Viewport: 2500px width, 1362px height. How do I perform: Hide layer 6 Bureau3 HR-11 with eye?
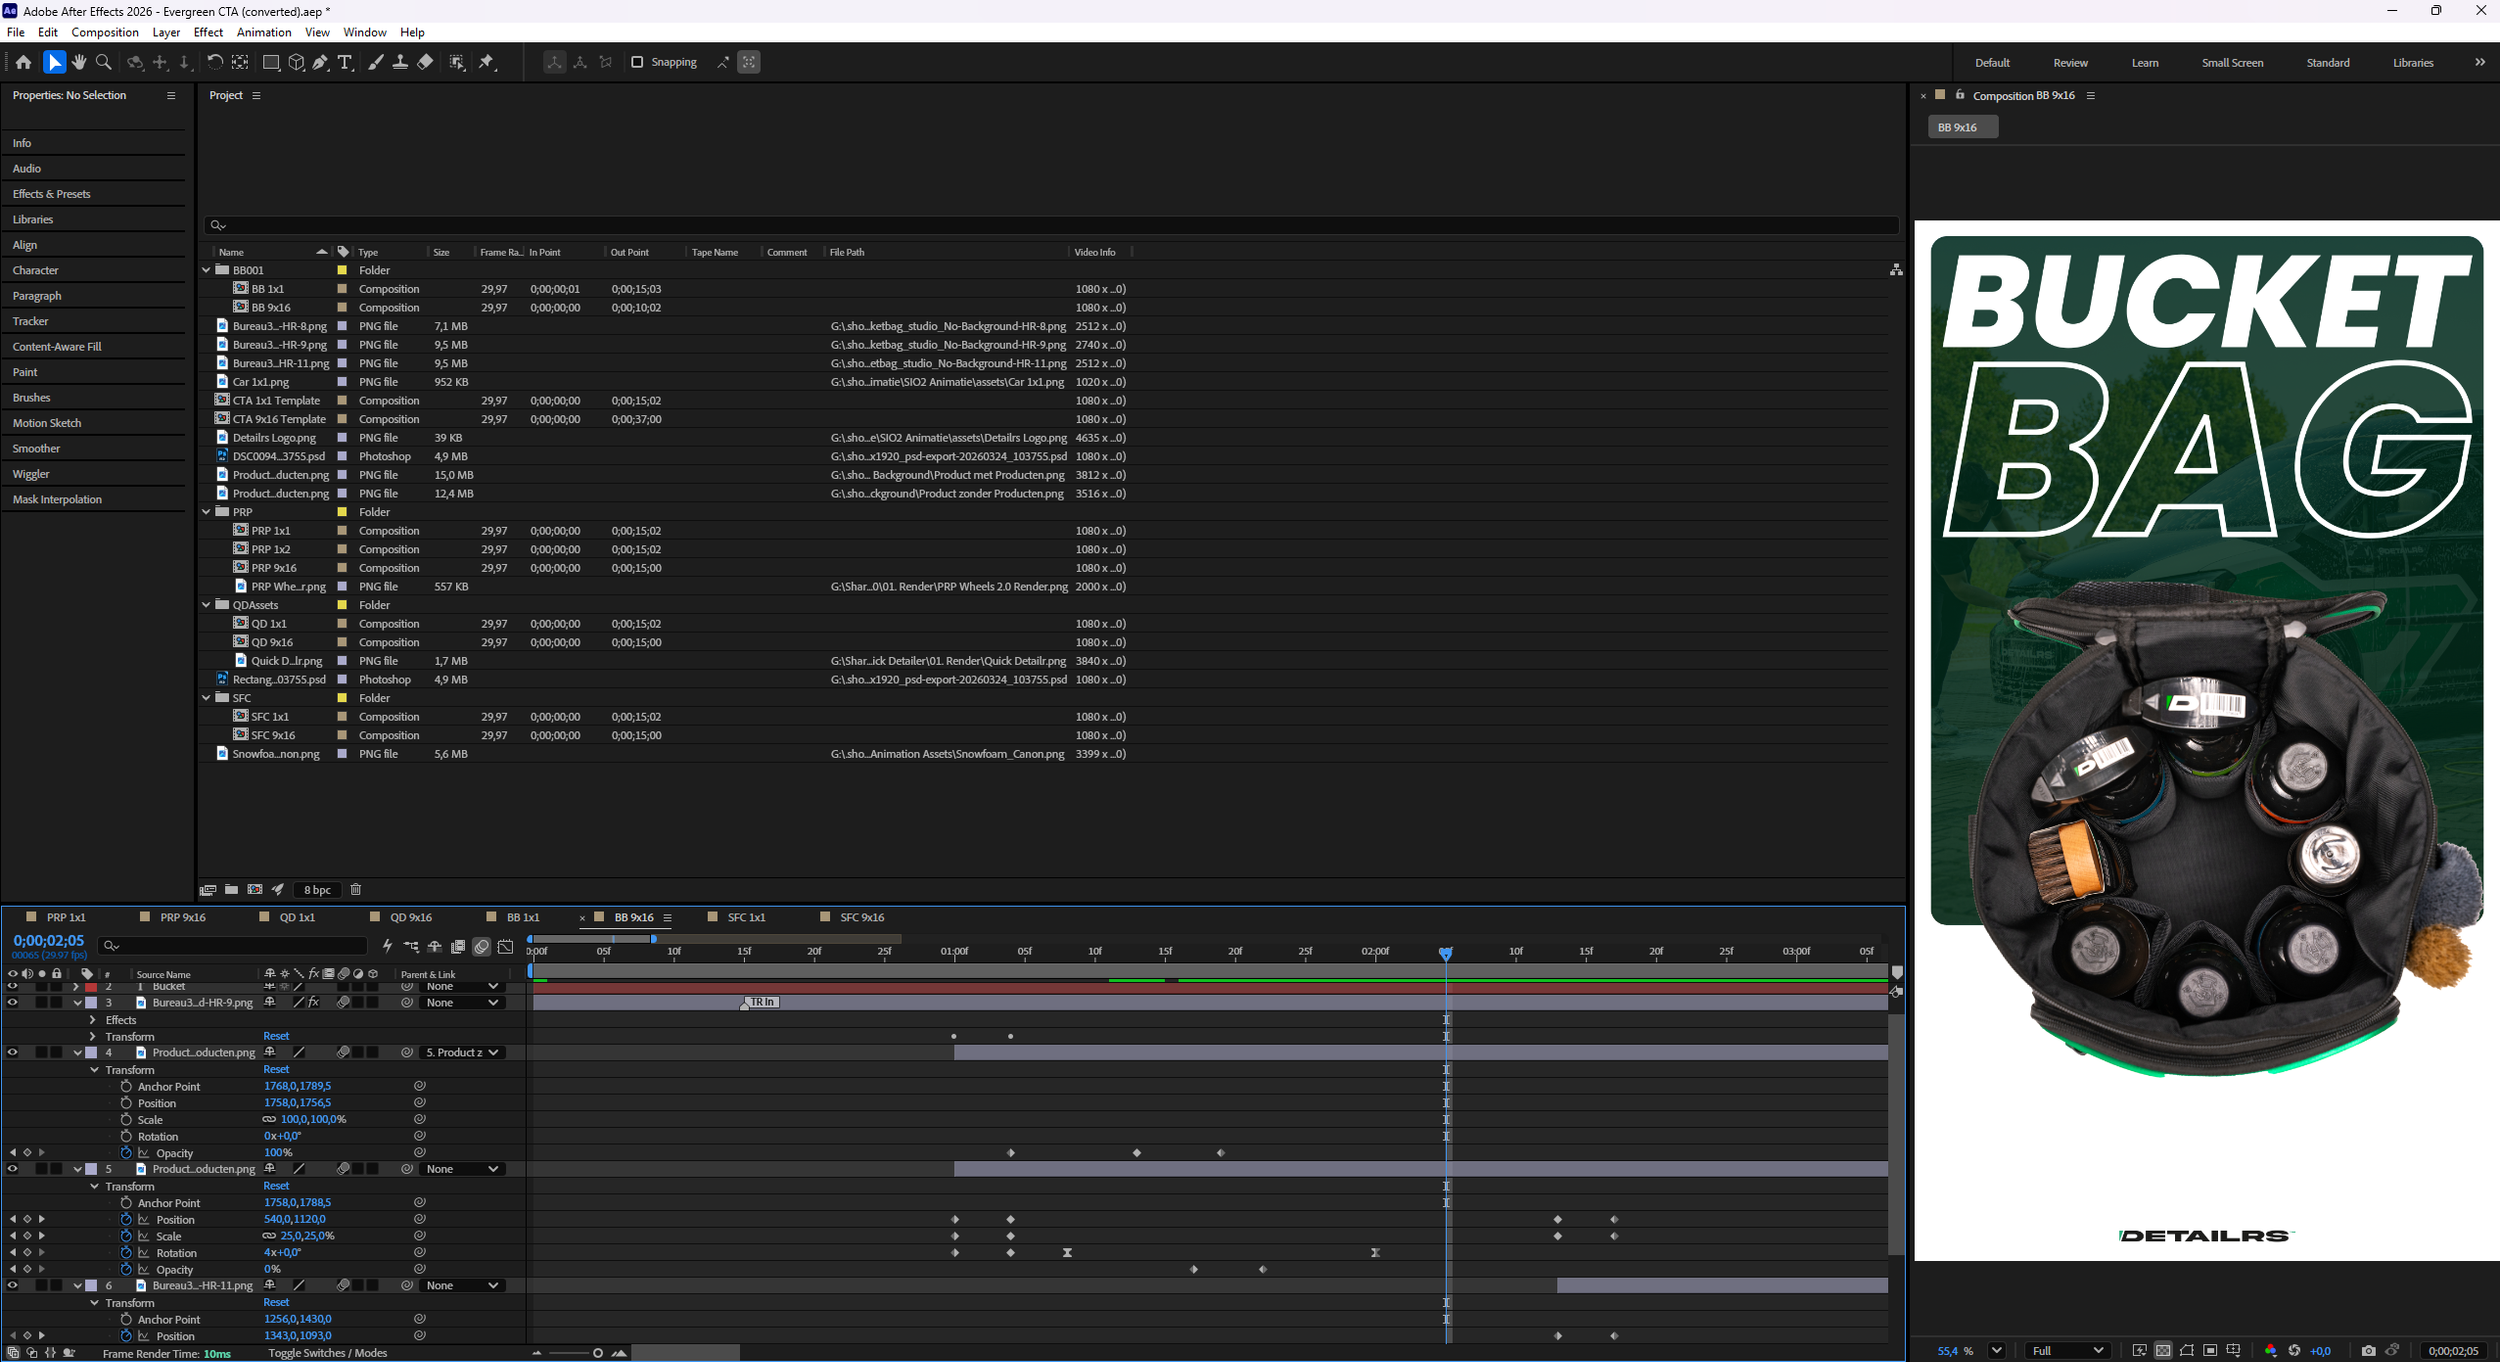[12, 1285]
